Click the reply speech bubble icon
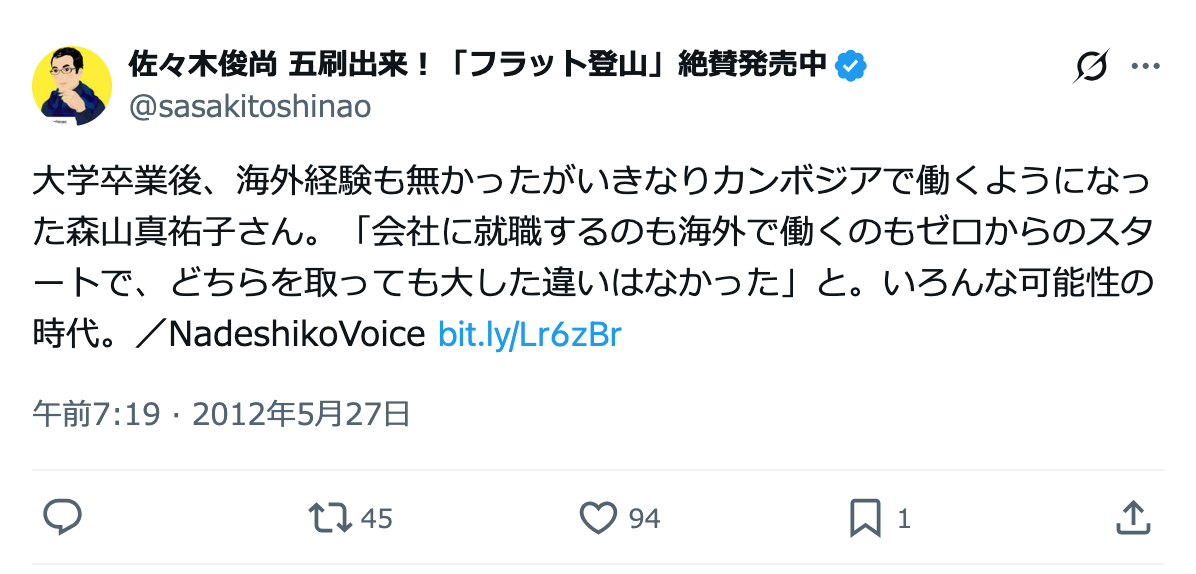This screenshot has height=574, width=1196. click(62, 517)
